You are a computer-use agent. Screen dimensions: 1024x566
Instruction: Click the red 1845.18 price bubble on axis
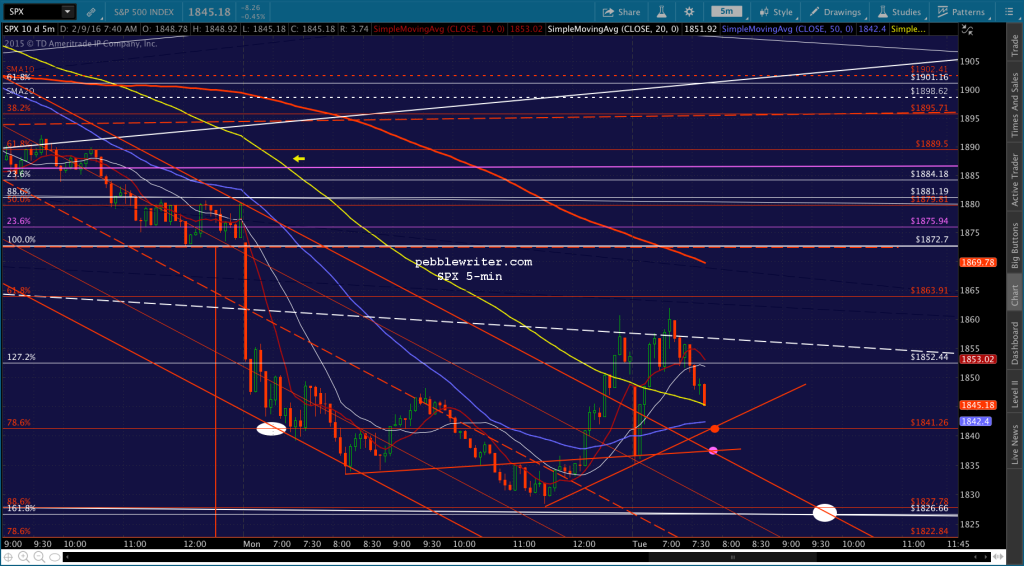tap(978, 405)
